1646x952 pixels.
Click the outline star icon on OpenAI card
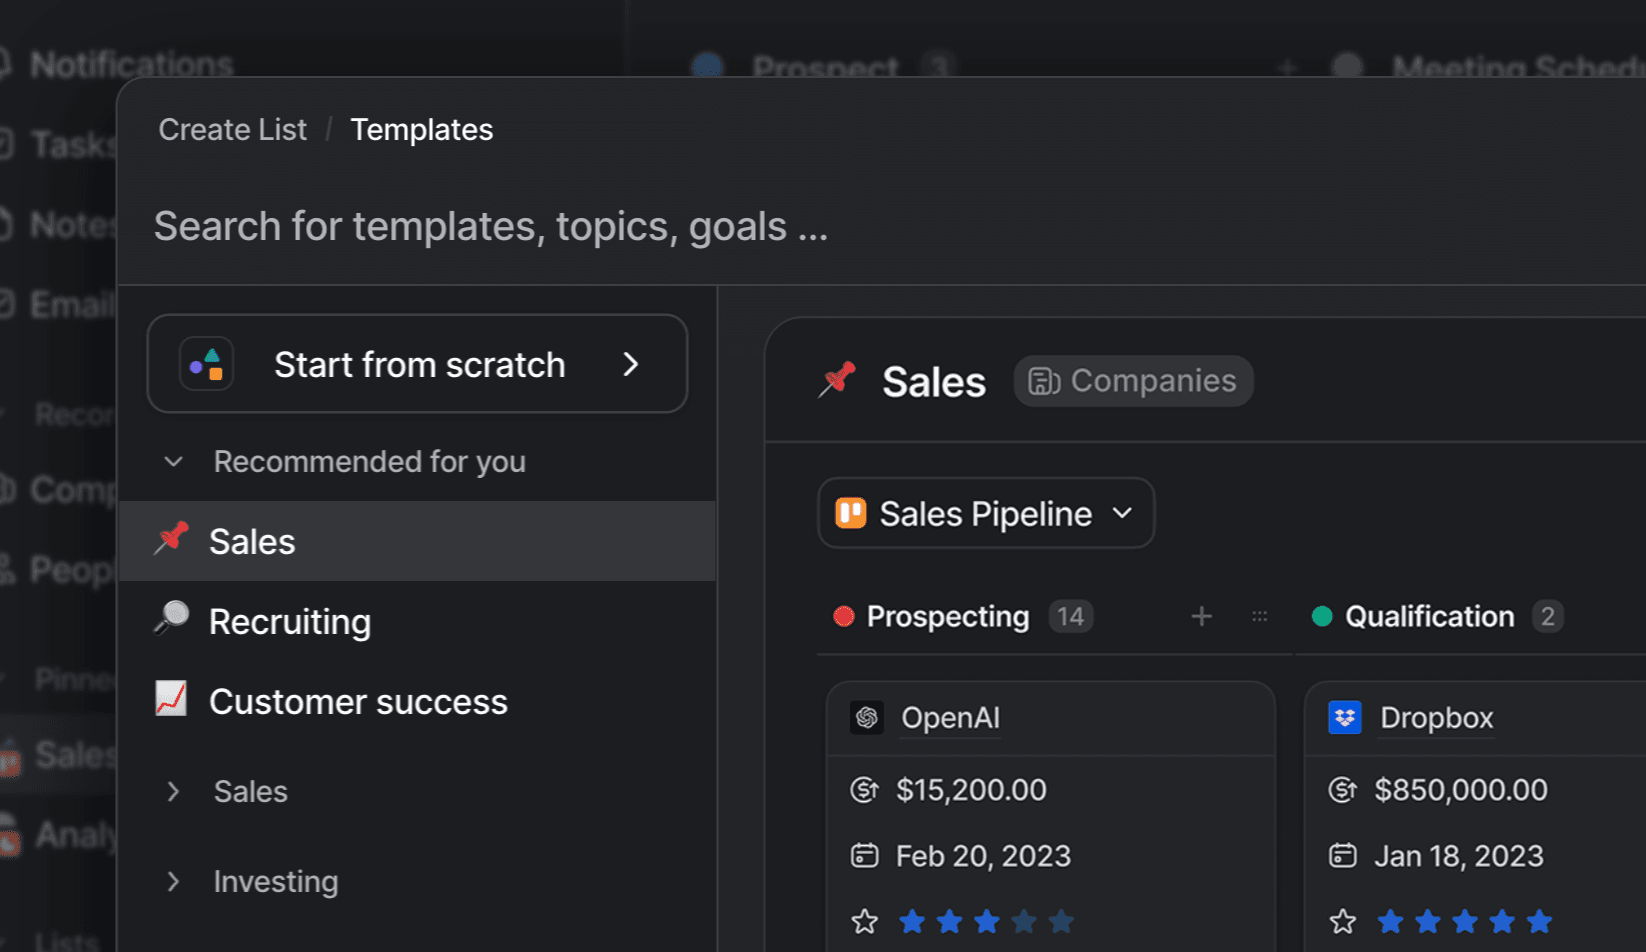(864, 921)
